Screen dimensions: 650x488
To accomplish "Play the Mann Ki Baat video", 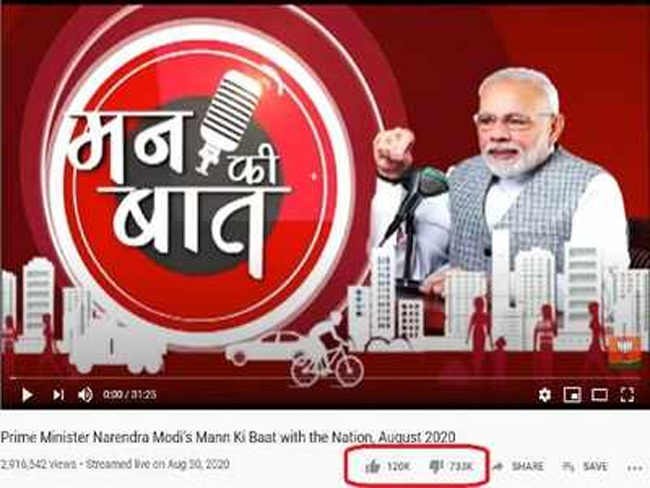I will [x=27, y=394].
